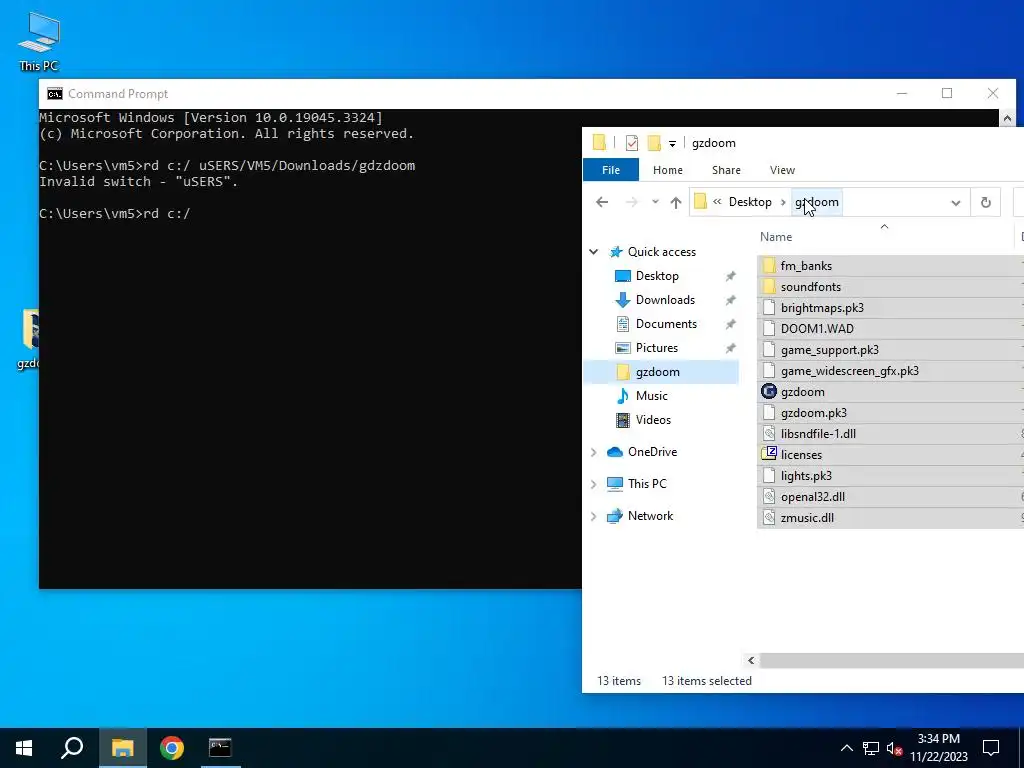The height and width of the screenshot is (768, 1024).
Task: Open the muted volume tray icon
Action: point(895,748)
